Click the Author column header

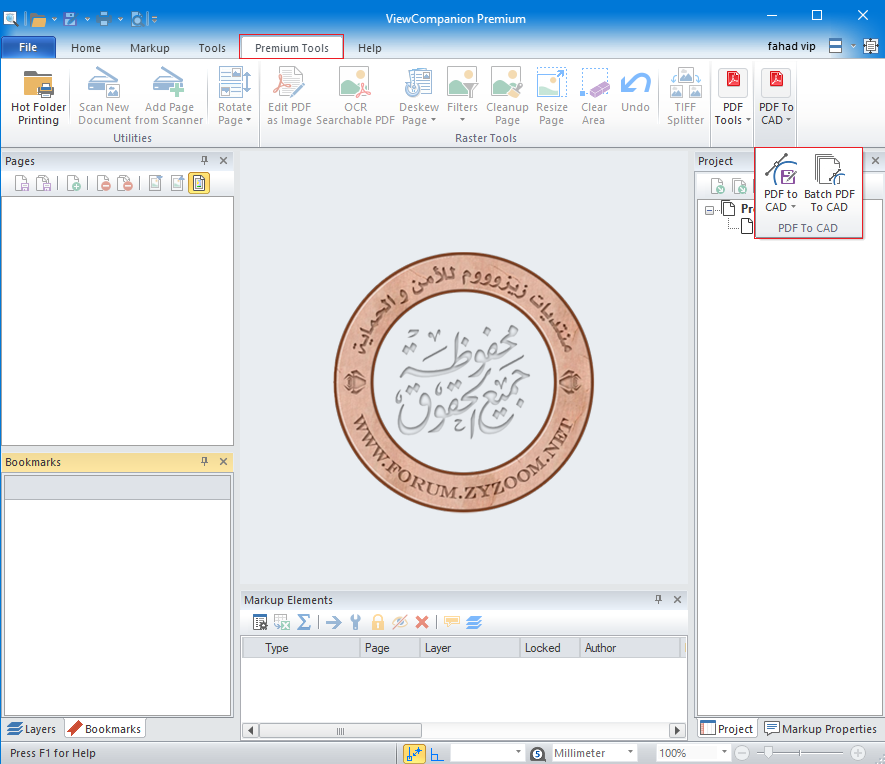pyautogui.click(x=630, y=648)
